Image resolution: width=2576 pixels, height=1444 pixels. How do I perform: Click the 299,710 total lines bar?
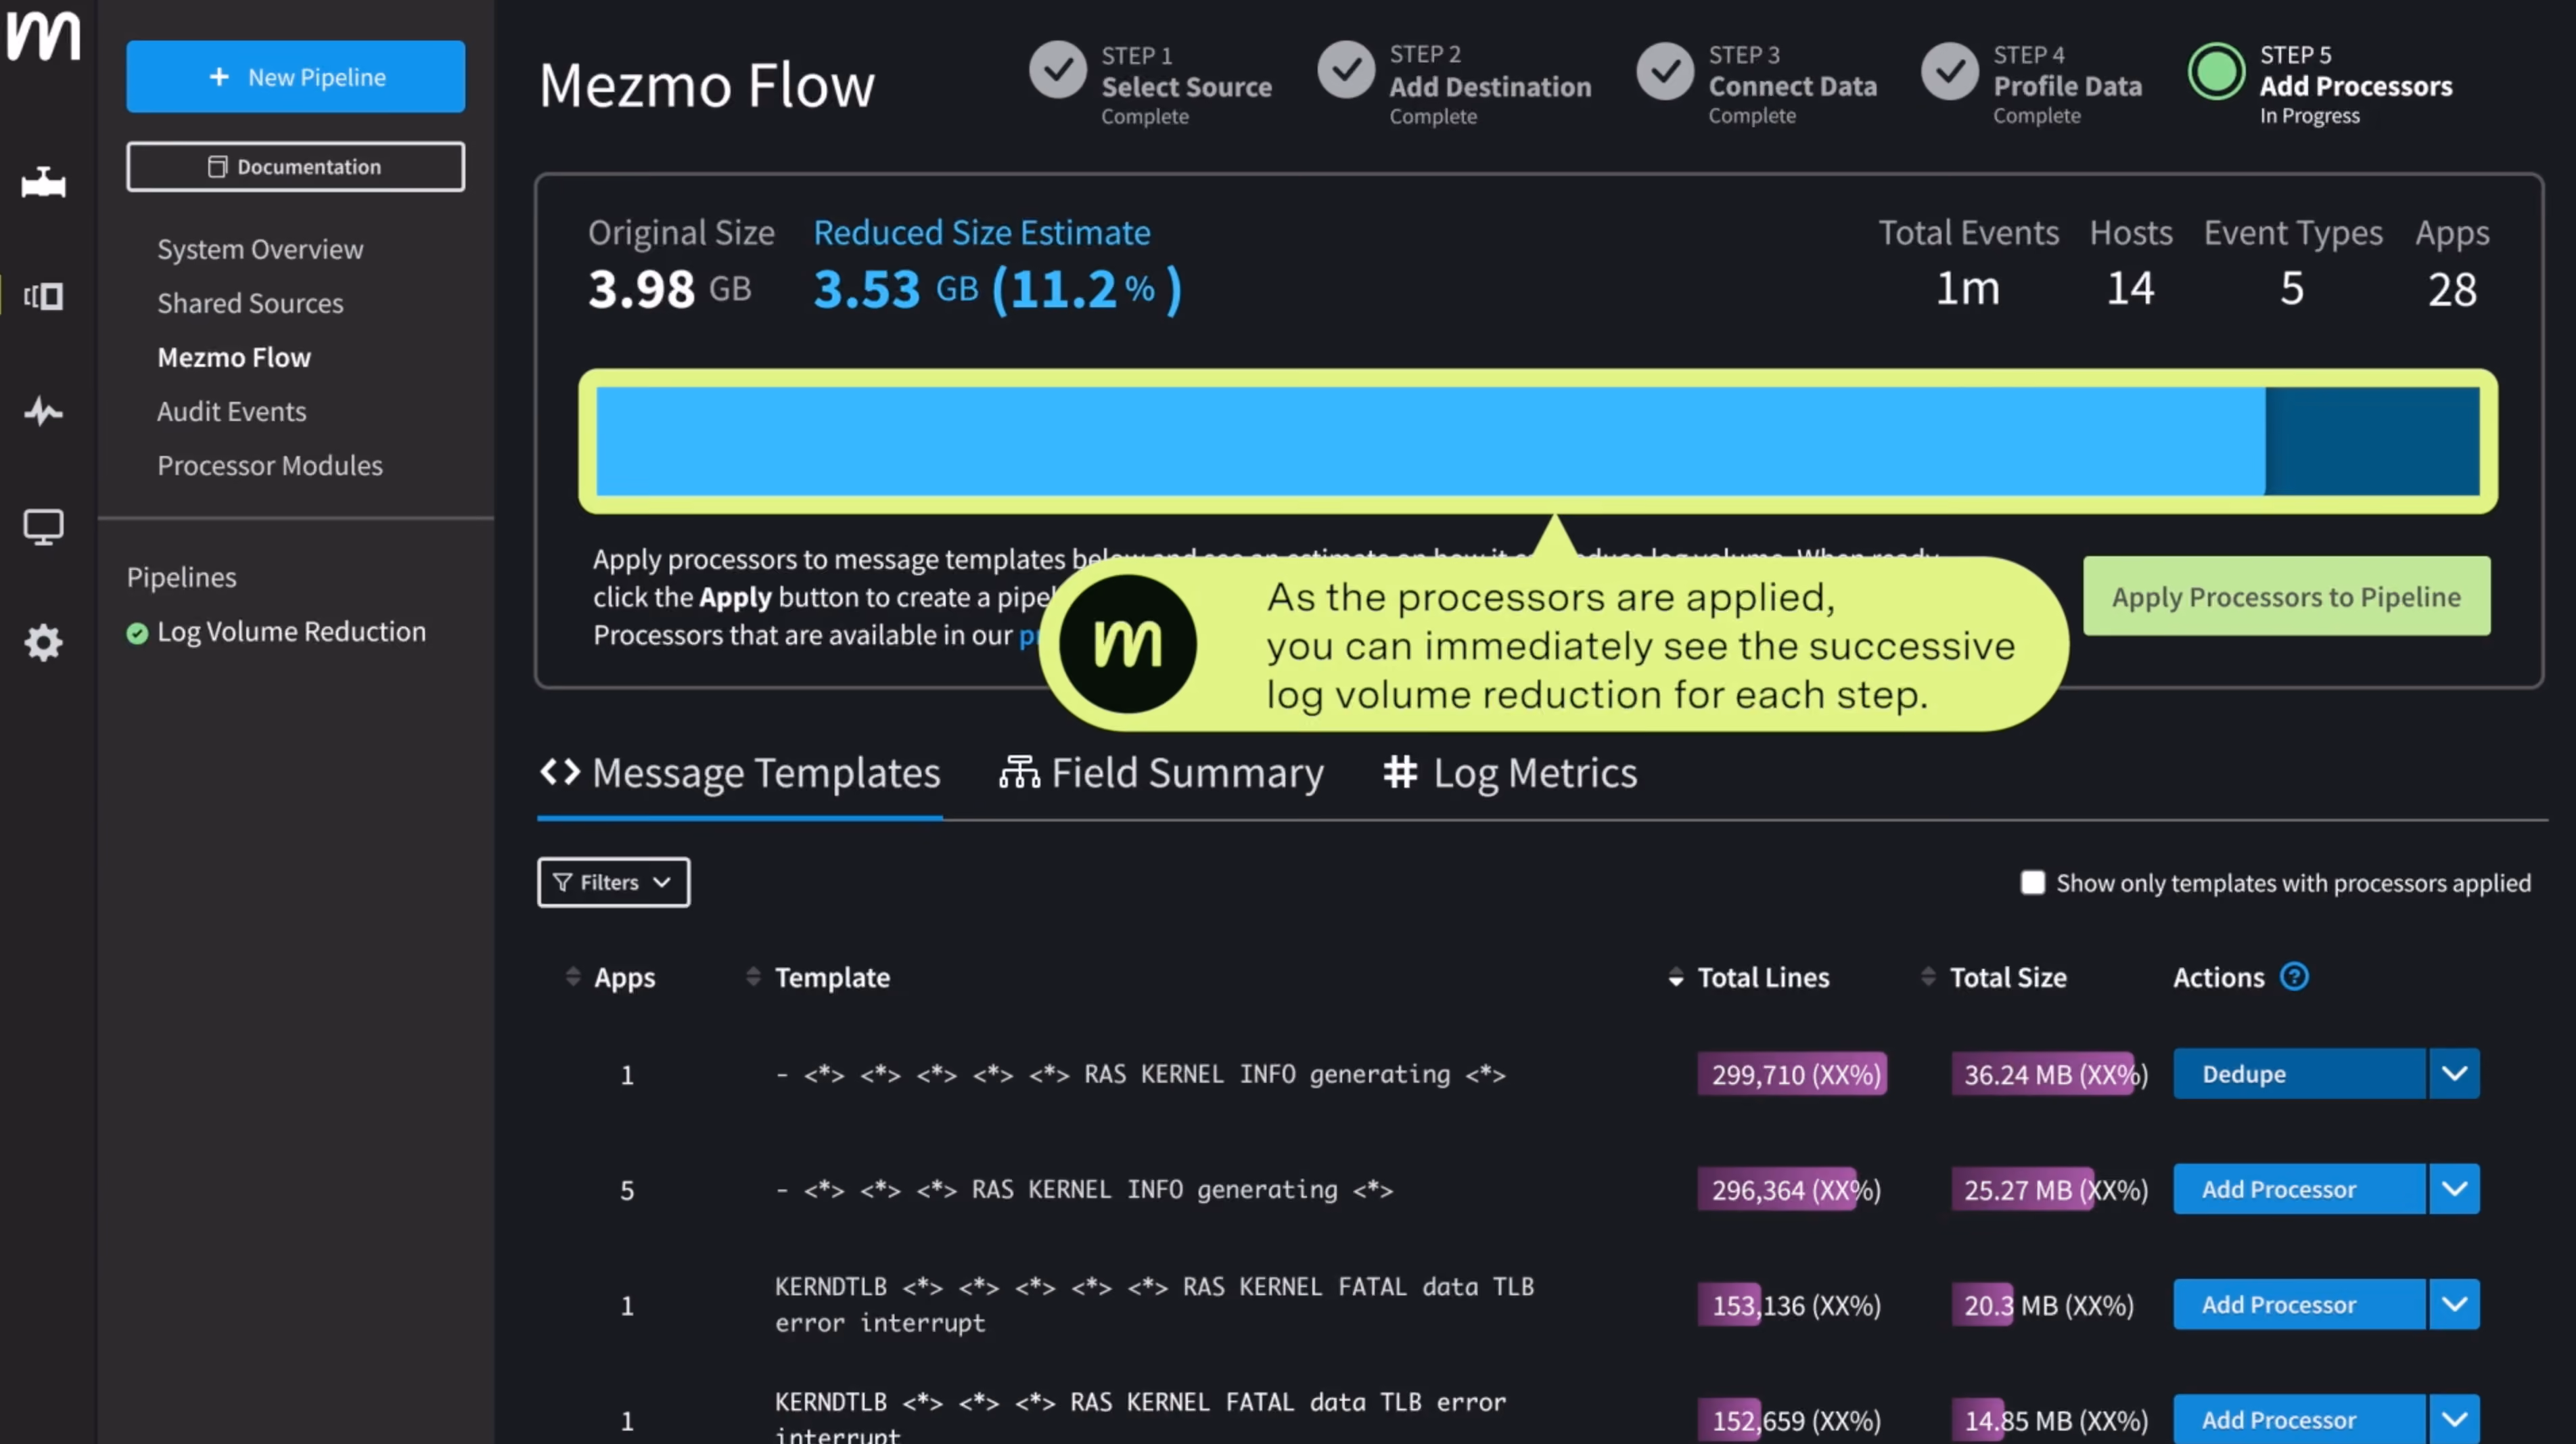tap(1792, 1074)
